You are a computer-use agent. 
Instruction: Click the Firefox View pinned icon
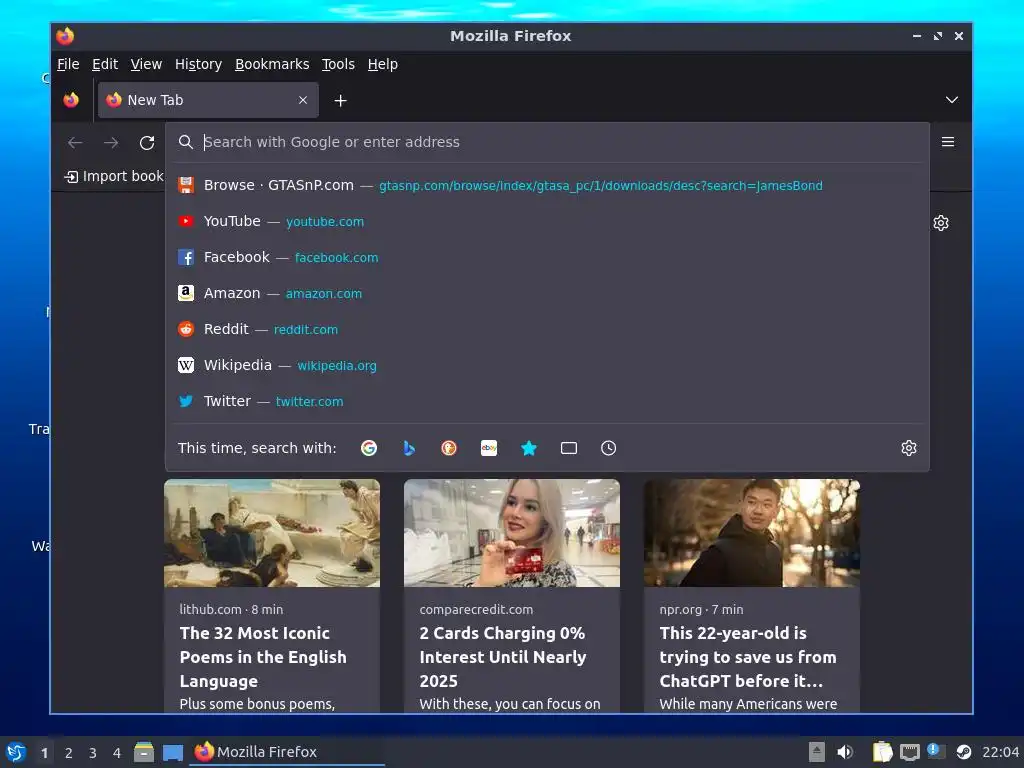tap(71, 100)
